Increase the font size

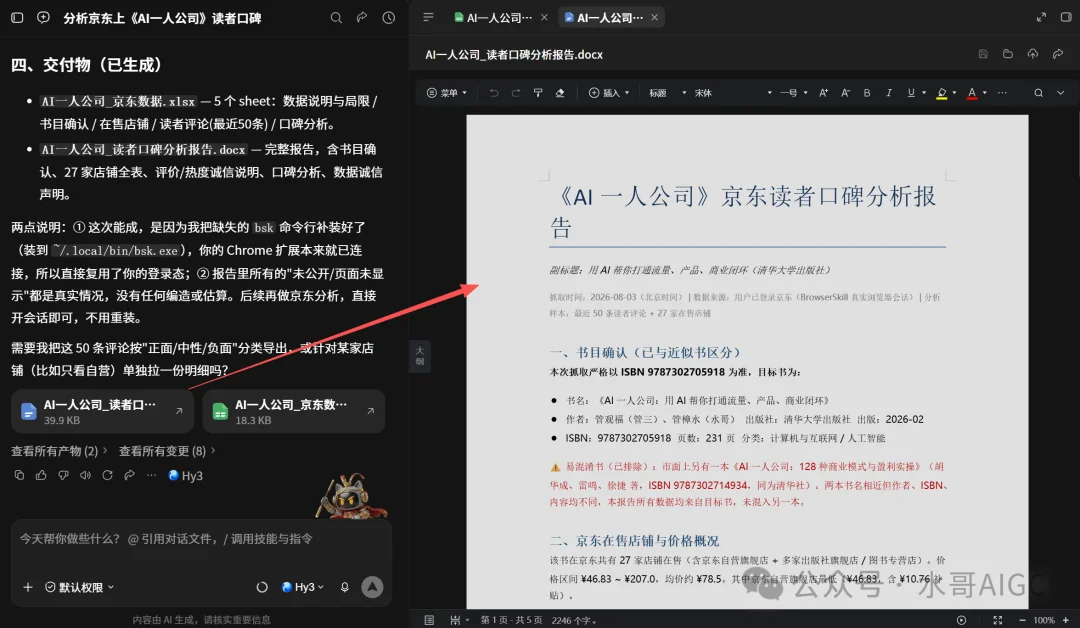click(x=824, y=93)
